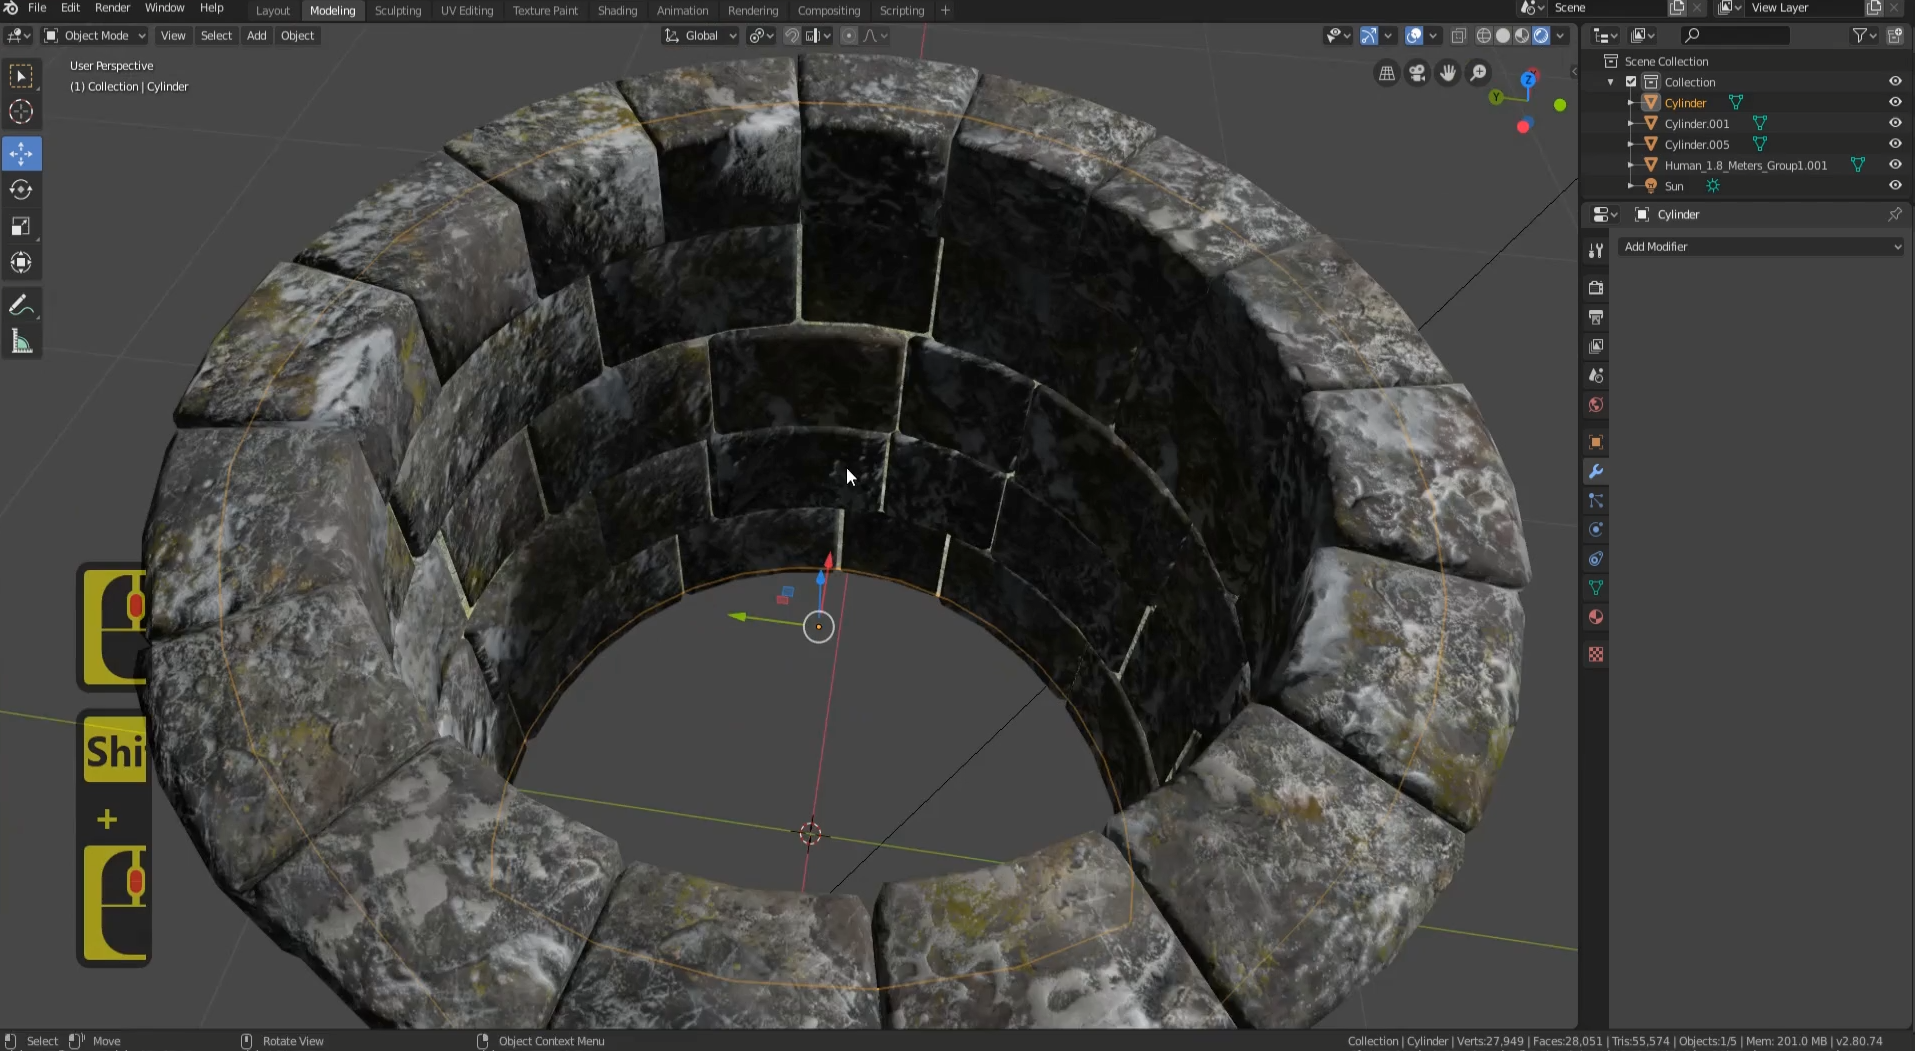Select the Move tool in toolbar
The width and height of the screenshot is (1915, 1051).
(x=20, y=153)
